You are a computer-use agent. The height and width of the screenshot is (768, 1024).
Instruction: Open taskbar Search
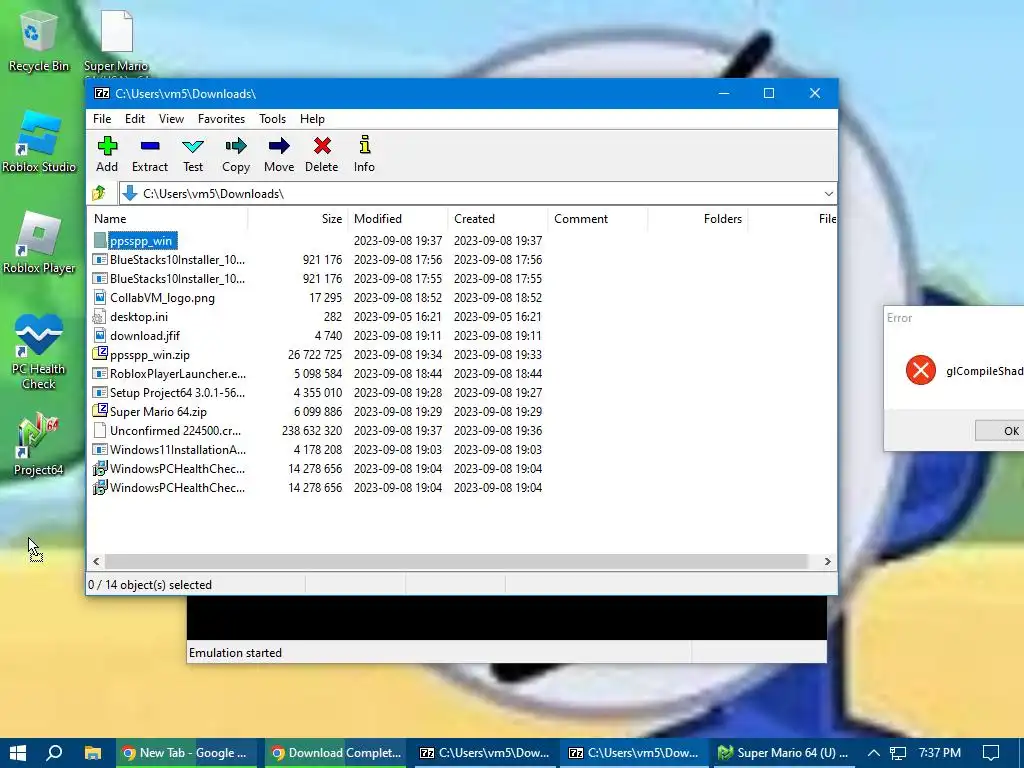(x=55, y=753)
